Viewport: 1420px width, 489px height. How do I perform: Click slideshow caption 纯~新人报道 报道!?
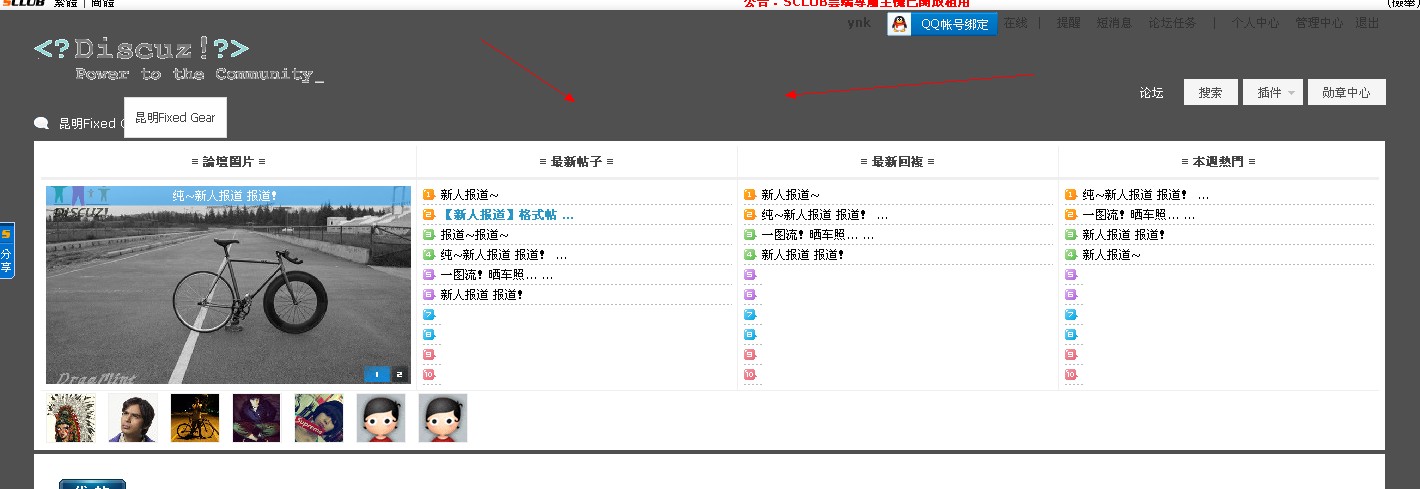225,196
